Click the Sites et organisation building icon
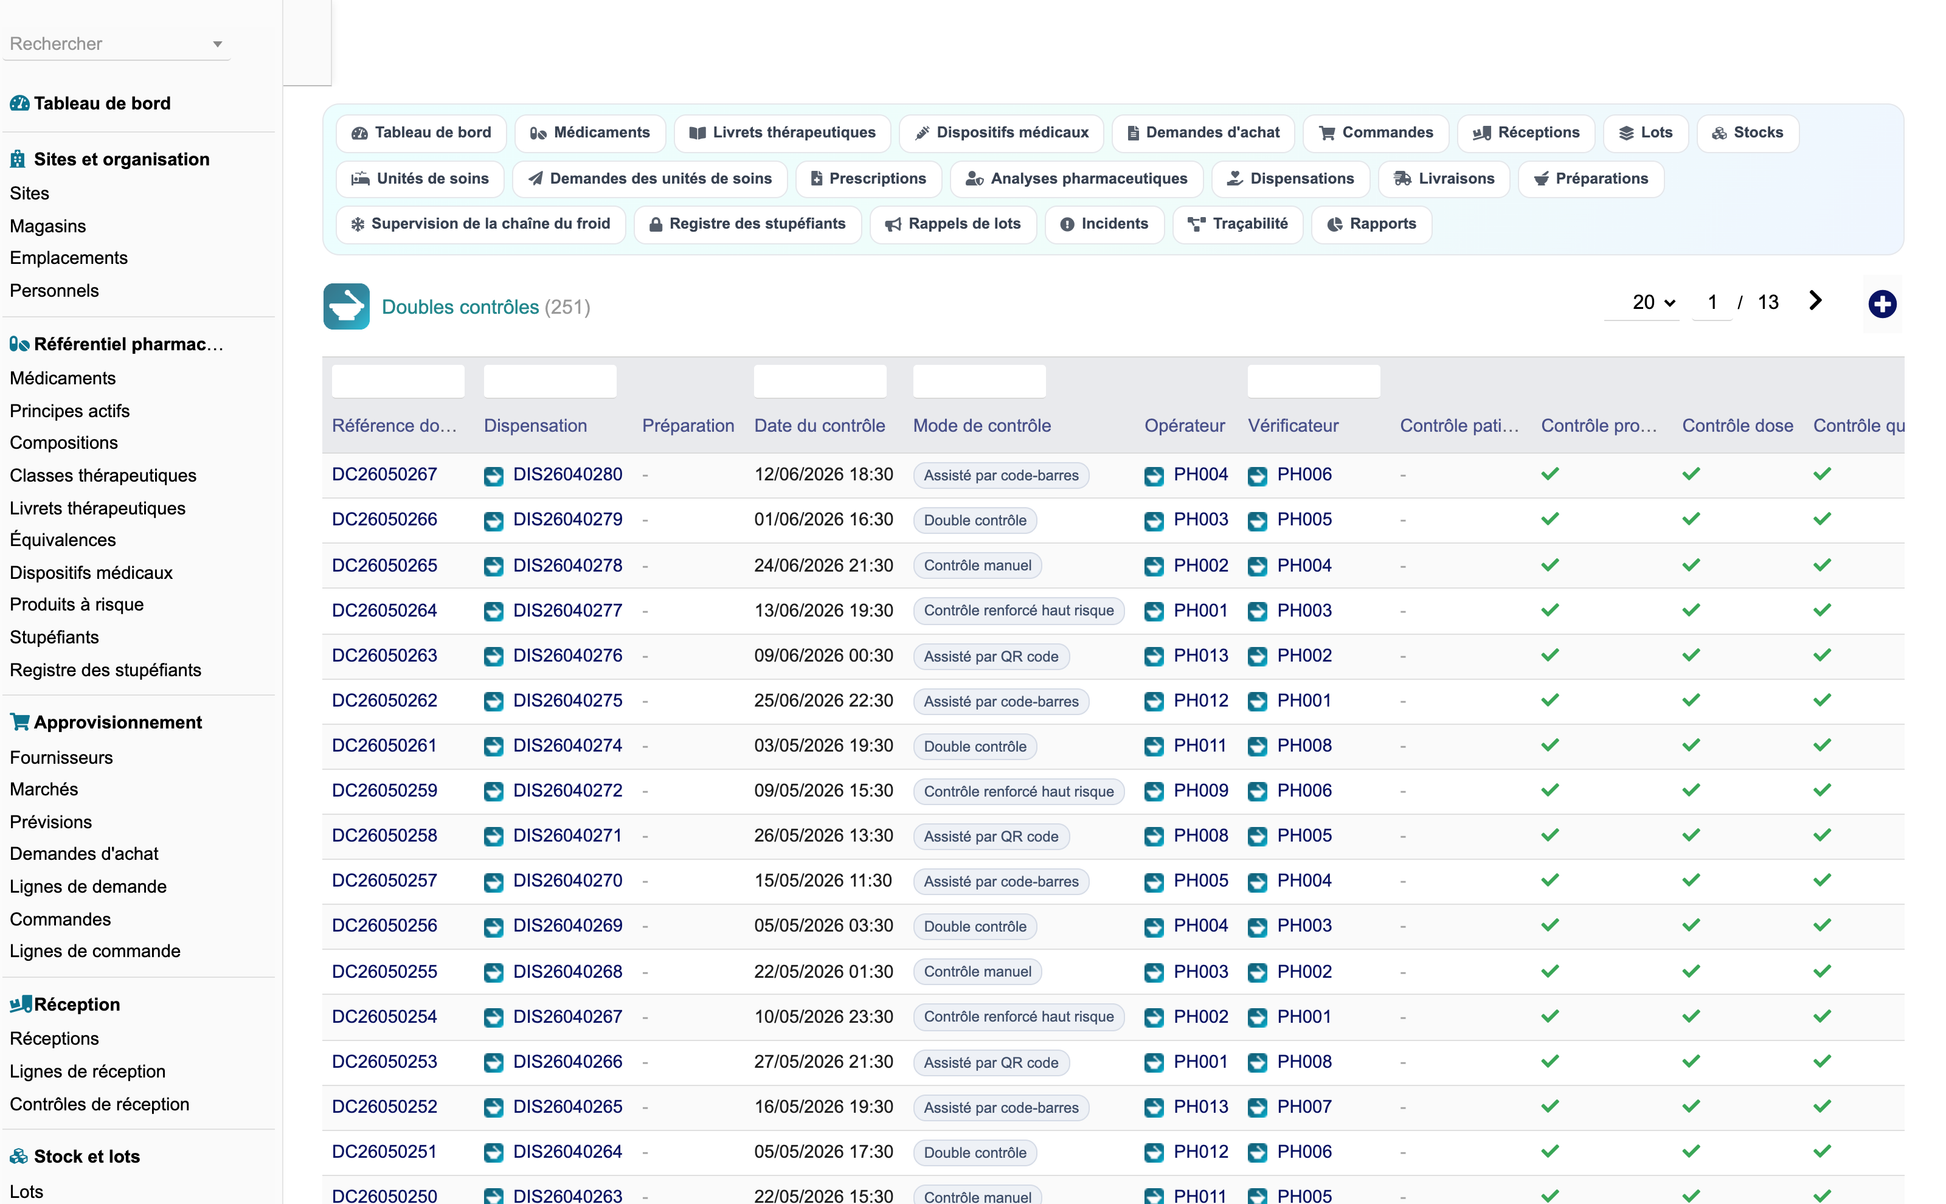The image size is (1946, 1204). click(18, 159)
